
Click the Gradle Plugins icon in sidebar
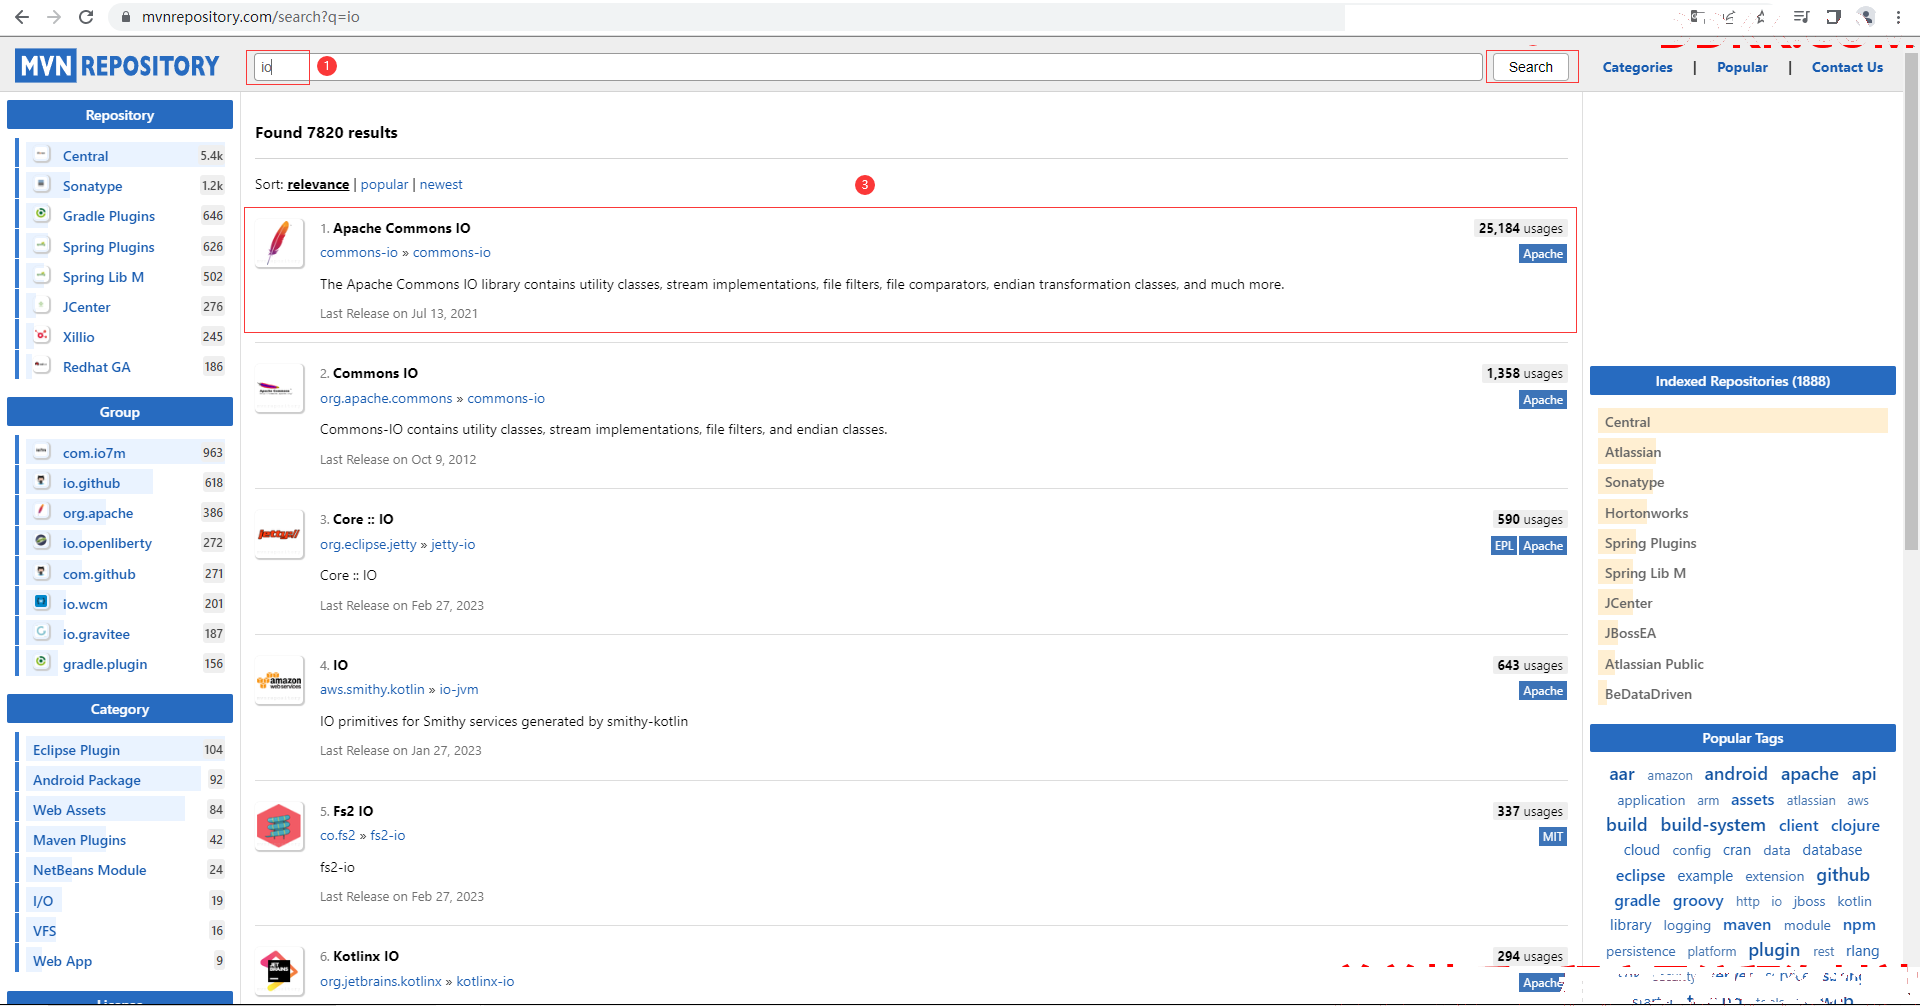42,215
